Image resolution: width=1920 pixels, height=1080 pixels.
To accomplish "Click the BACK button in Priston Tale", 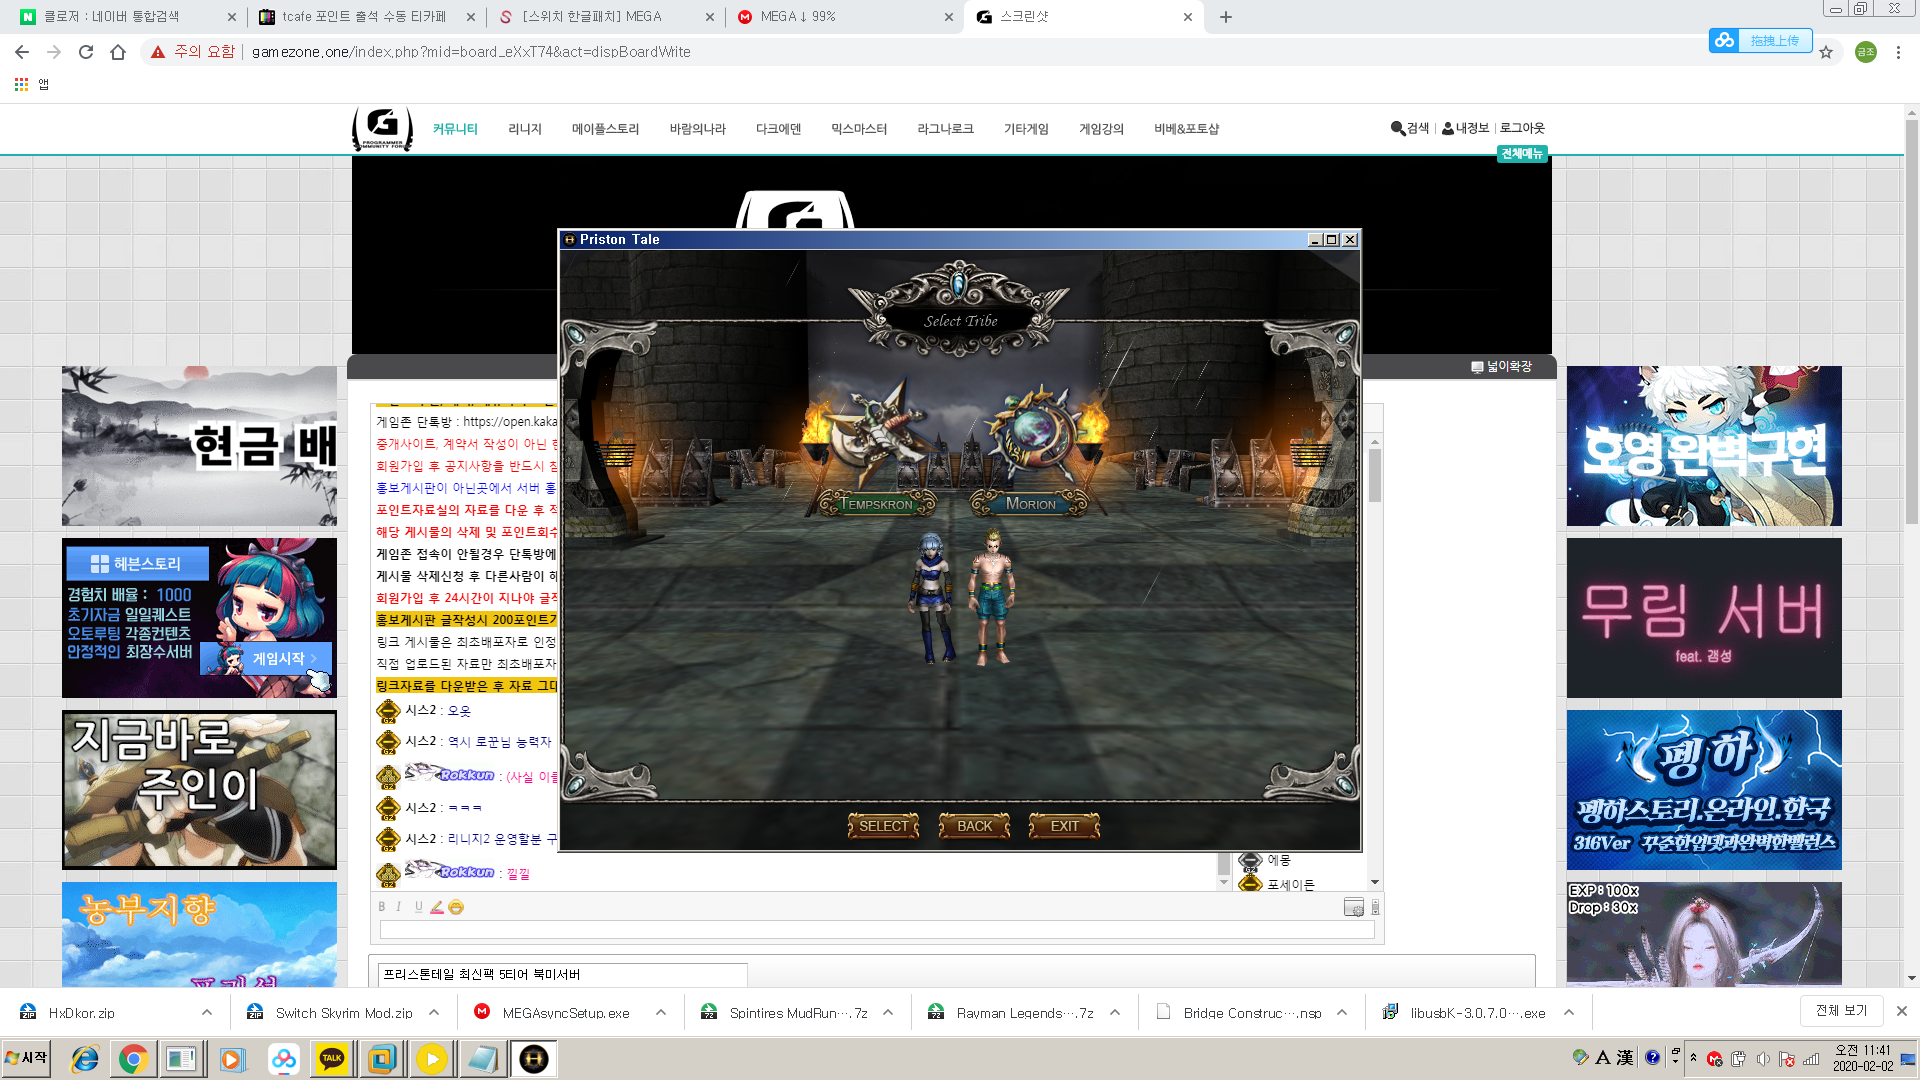I will pos(974,826).
